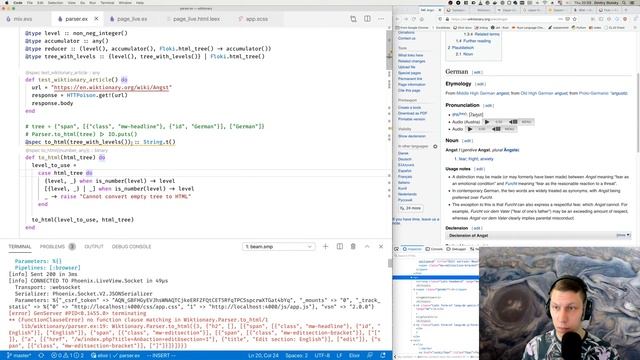Open the Old High German link
The image size is (640, 360).
(537, 93)
